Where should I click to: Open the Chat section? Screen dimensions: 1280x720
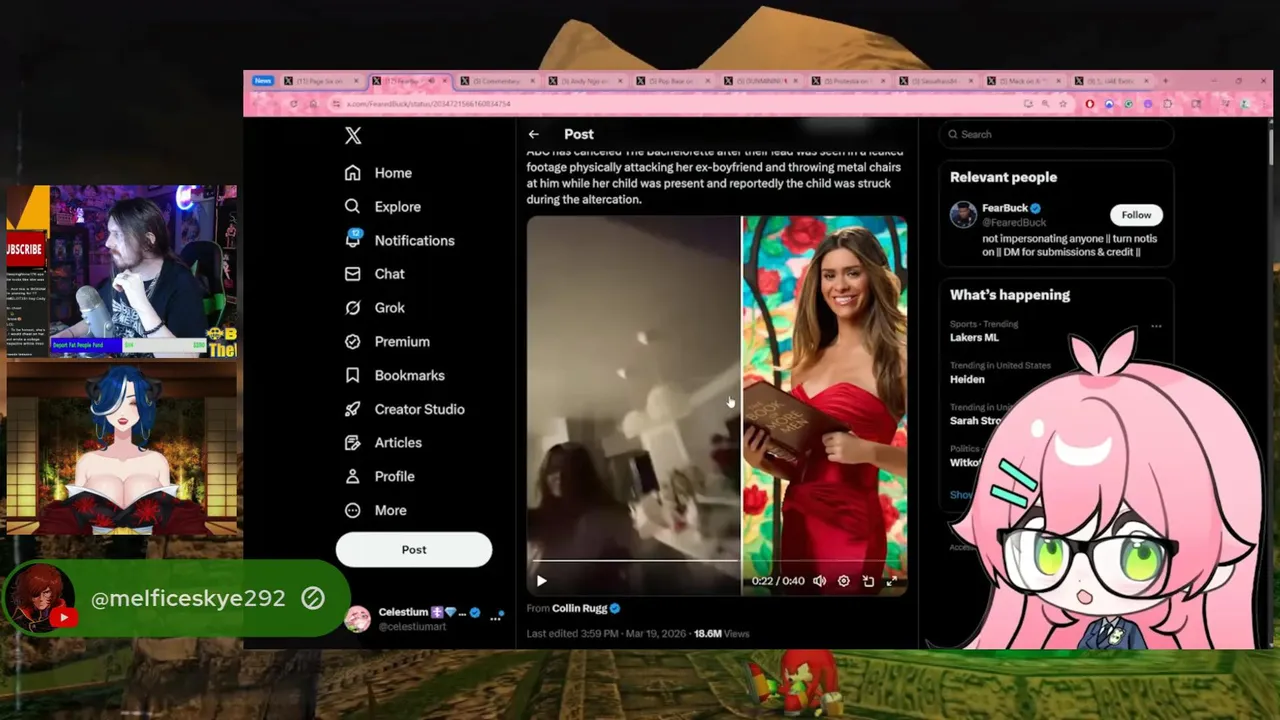(374, 274)
